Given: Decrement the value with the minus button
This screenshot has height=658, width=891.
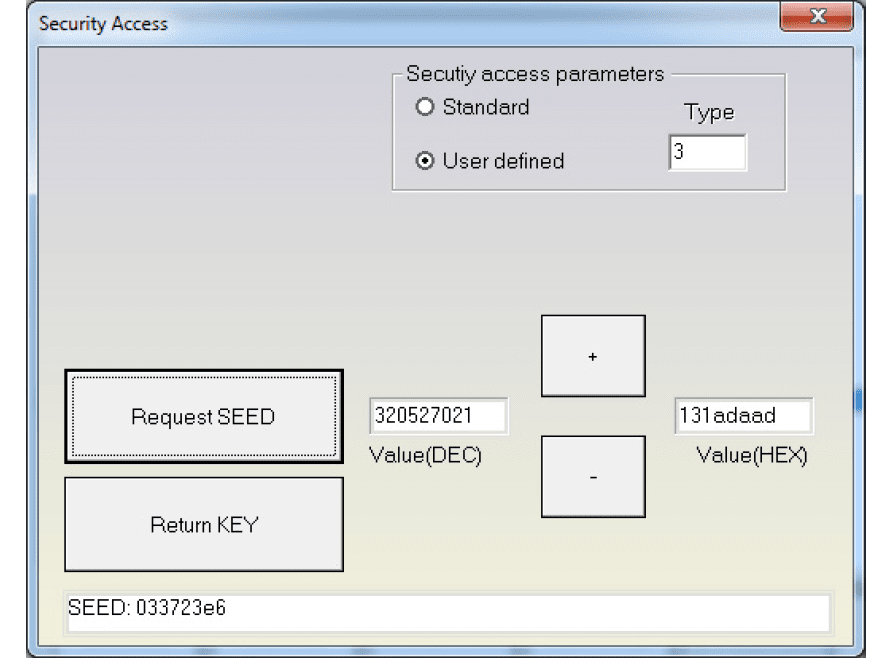Looking at the screenshot, I should [593, 477].
